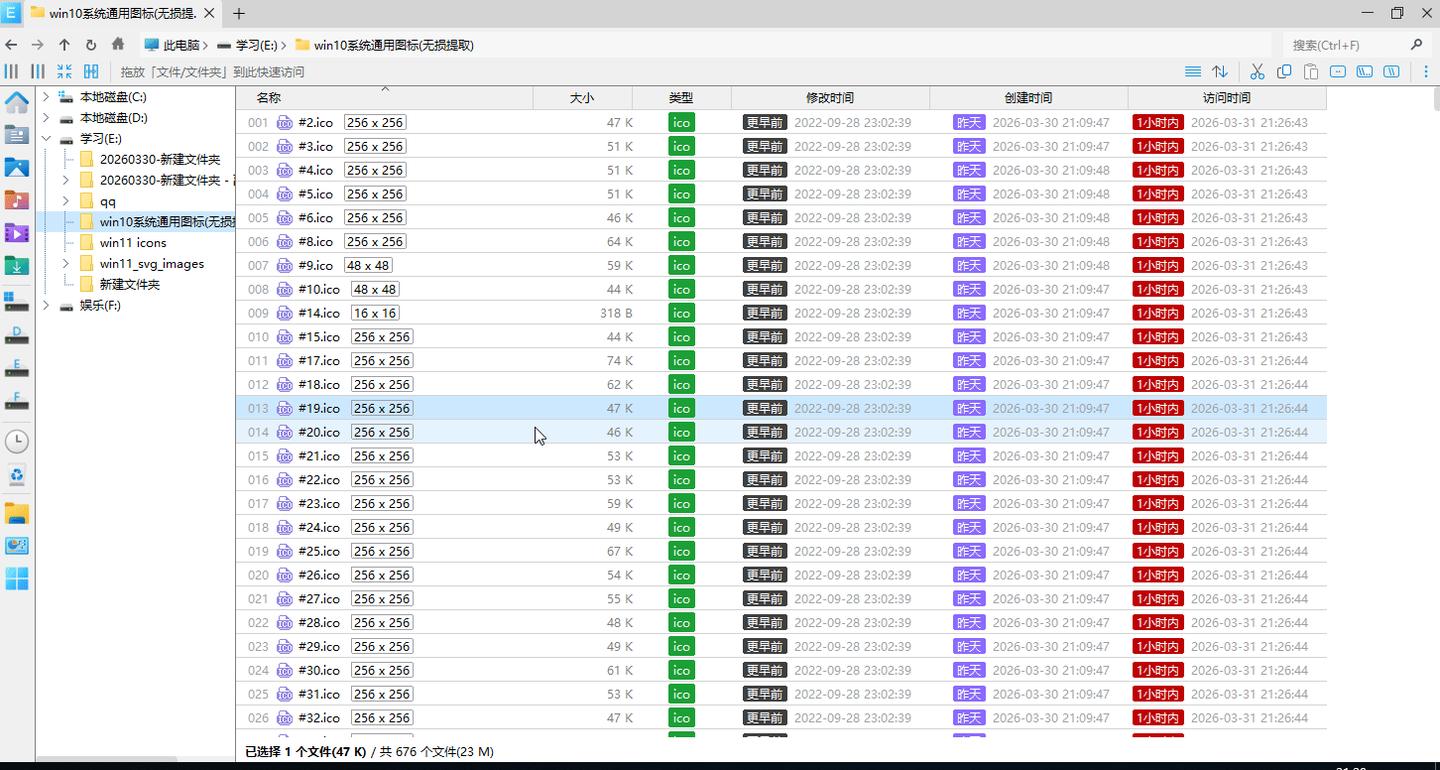1440x770 pixels.
Task: Click 此电脑 in the address breadcrumb
Action: click(x=181, y=45)
